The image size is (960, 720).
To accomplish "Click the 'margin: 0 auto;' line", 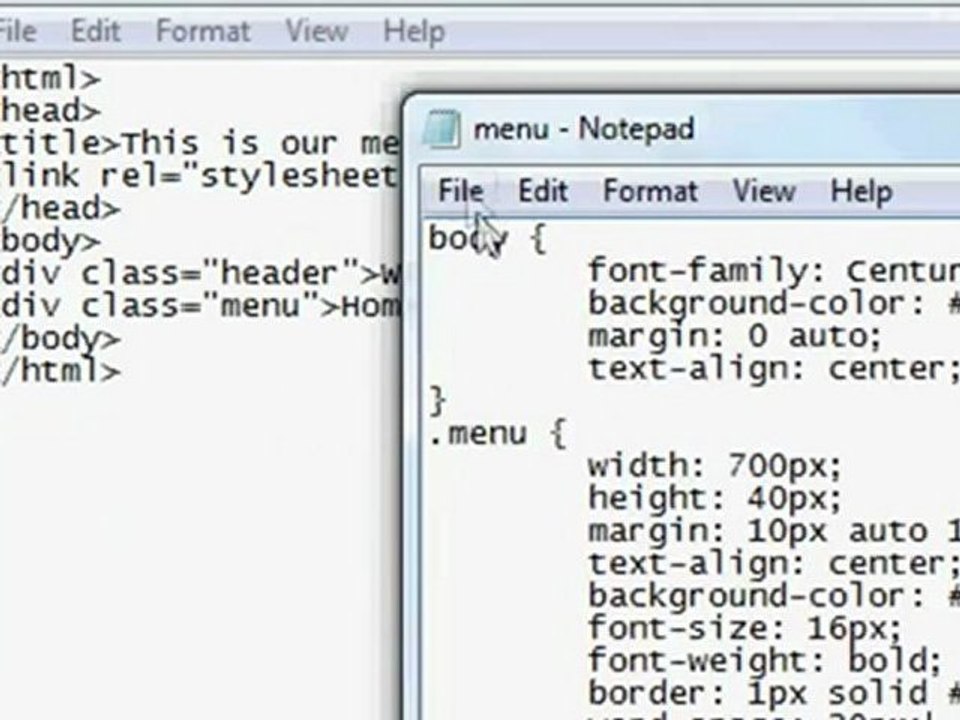I will 735,336.
